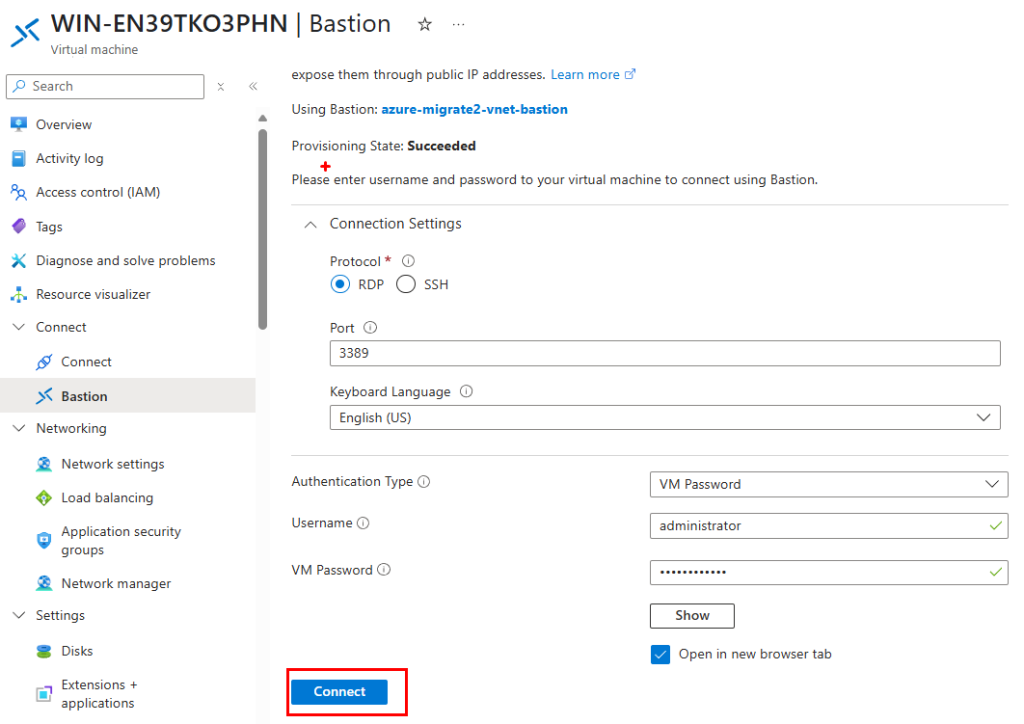Image resolution: width=1024 pixels, height=724 pixels.
Task: Clear the sidebar search with the X icon
Action: (221, 87)
